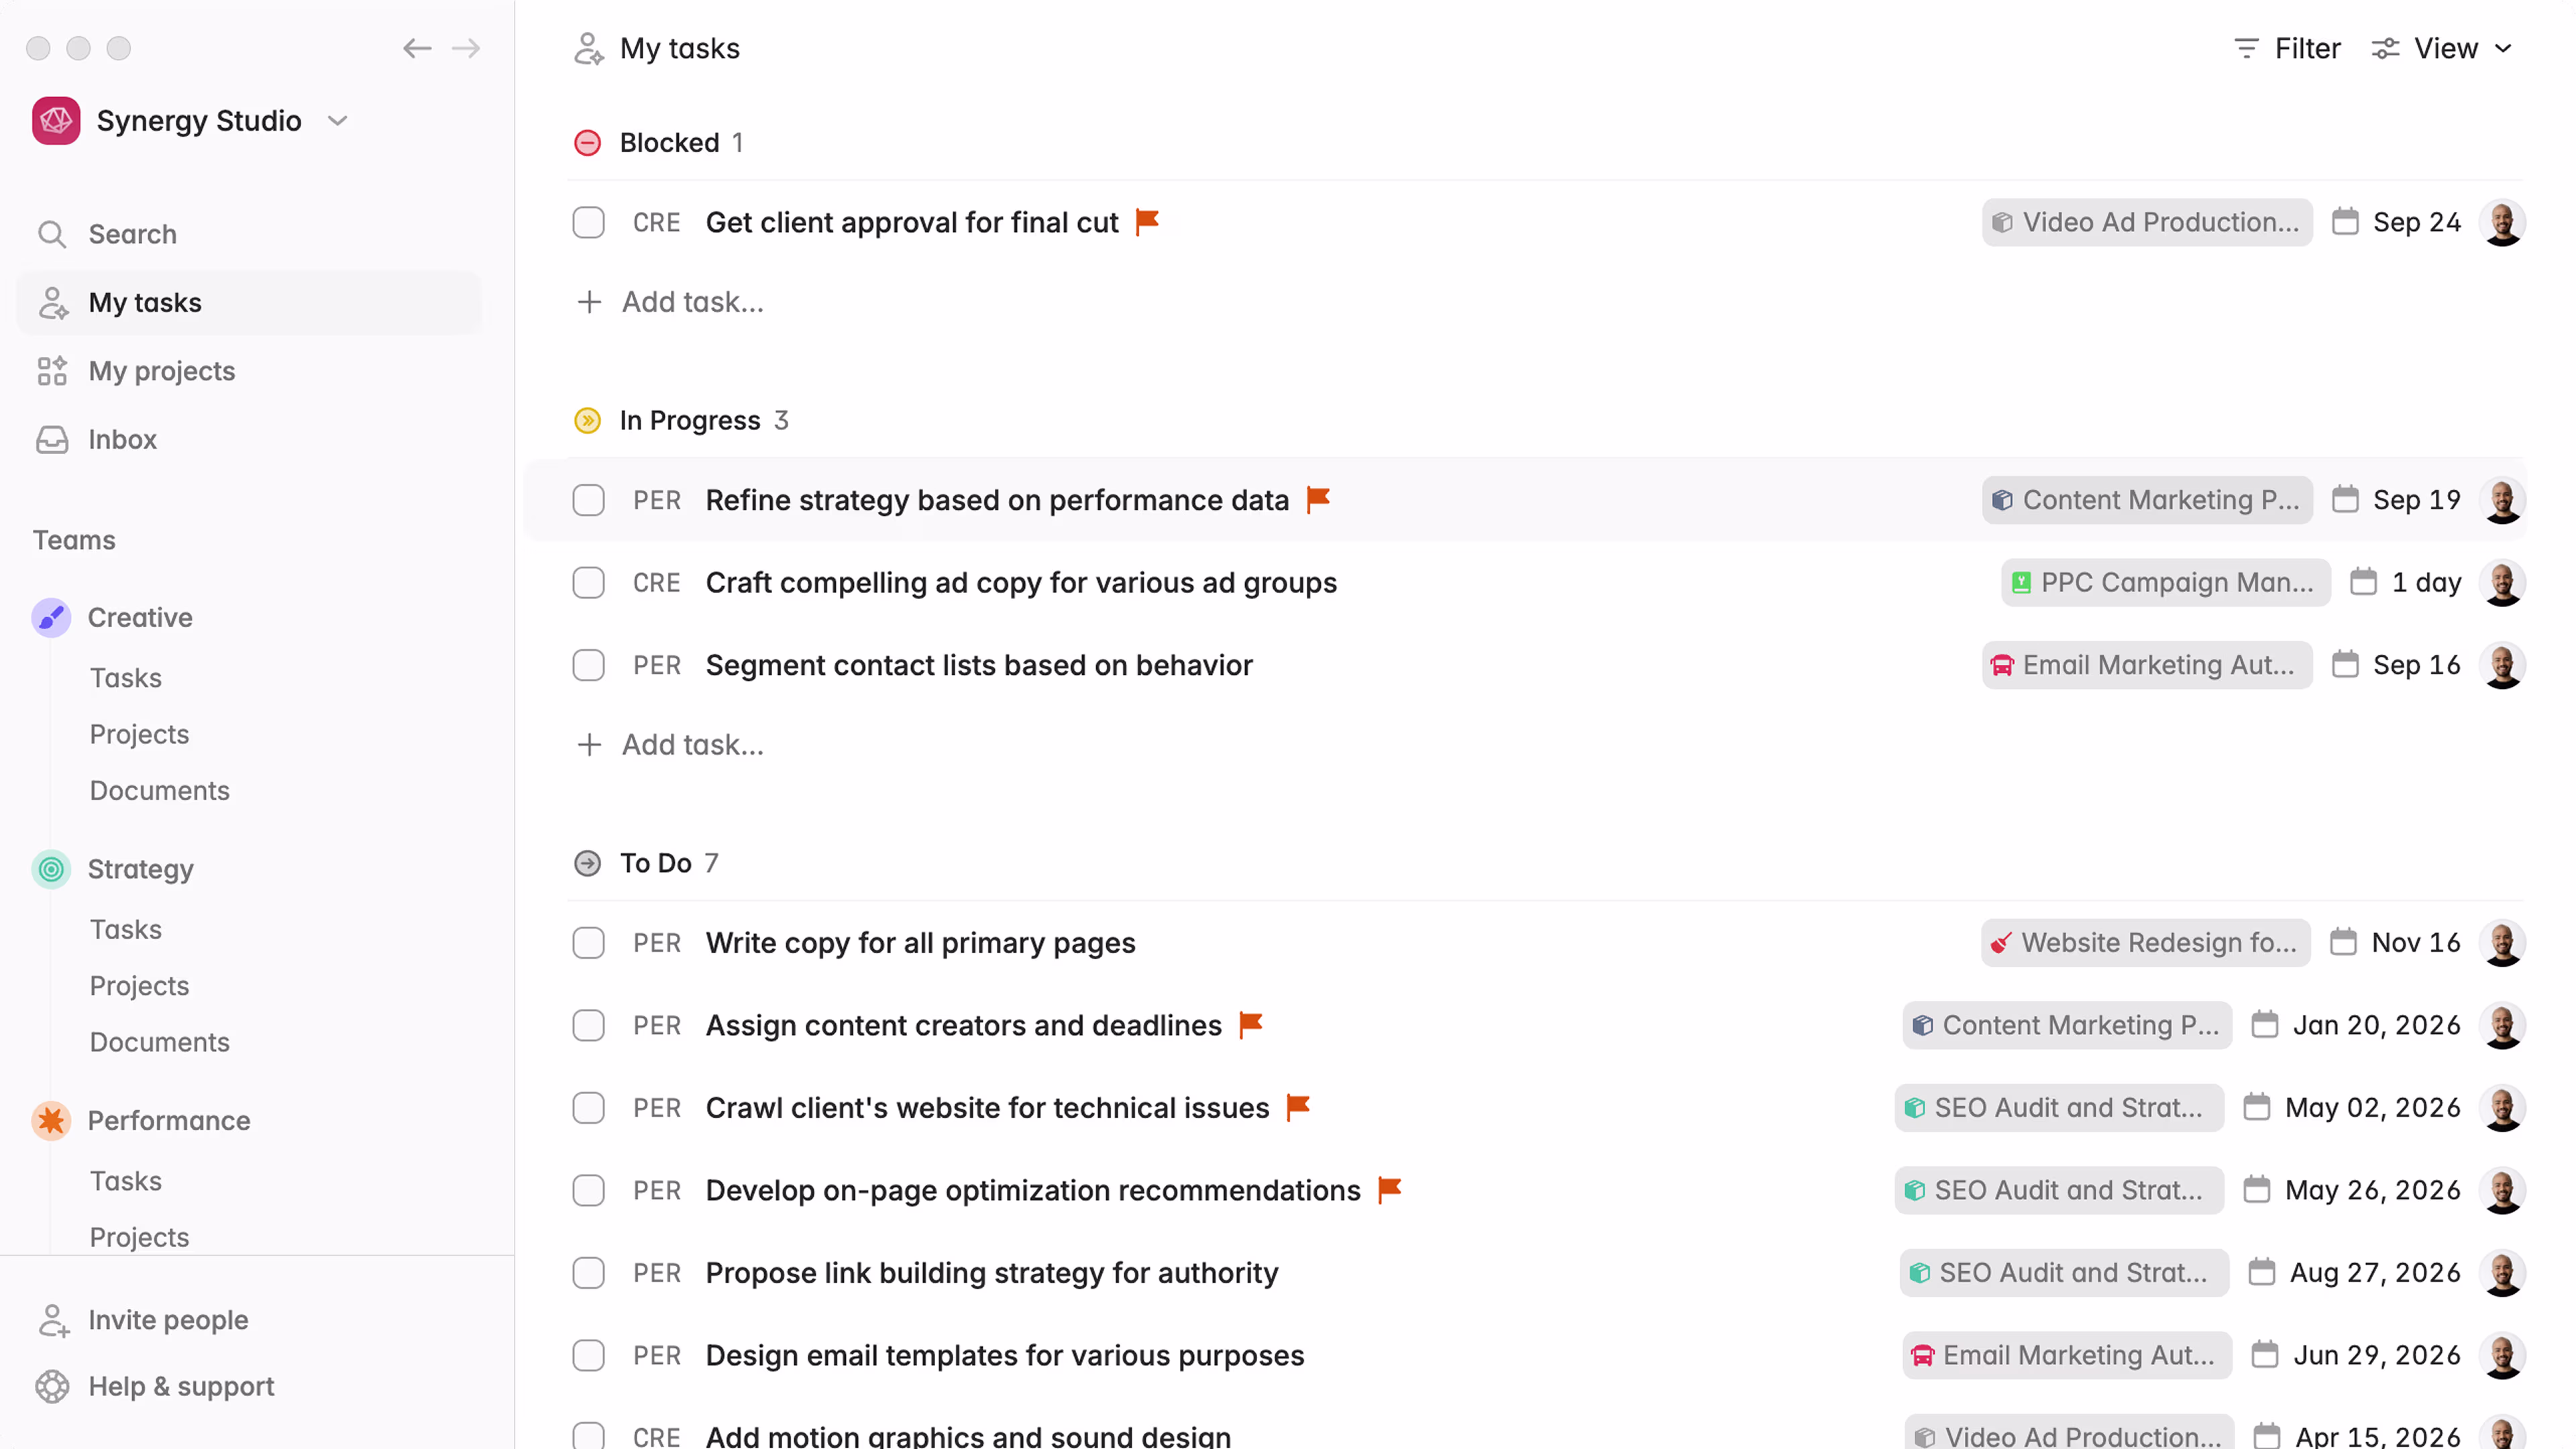Collapse the 'To Do' section

pos(588,862)
